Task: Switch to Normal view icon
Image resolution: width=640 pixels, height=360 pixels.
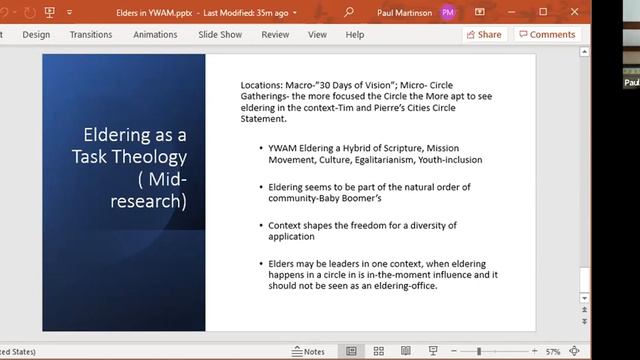Action: 351,351
